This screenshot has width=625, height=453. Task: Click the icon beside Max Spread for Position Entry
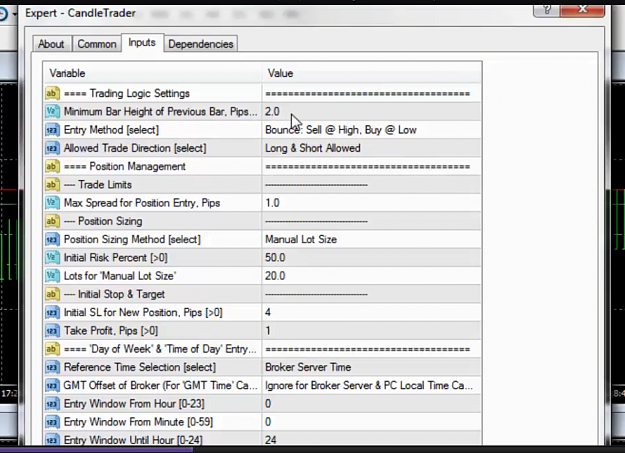52,203
